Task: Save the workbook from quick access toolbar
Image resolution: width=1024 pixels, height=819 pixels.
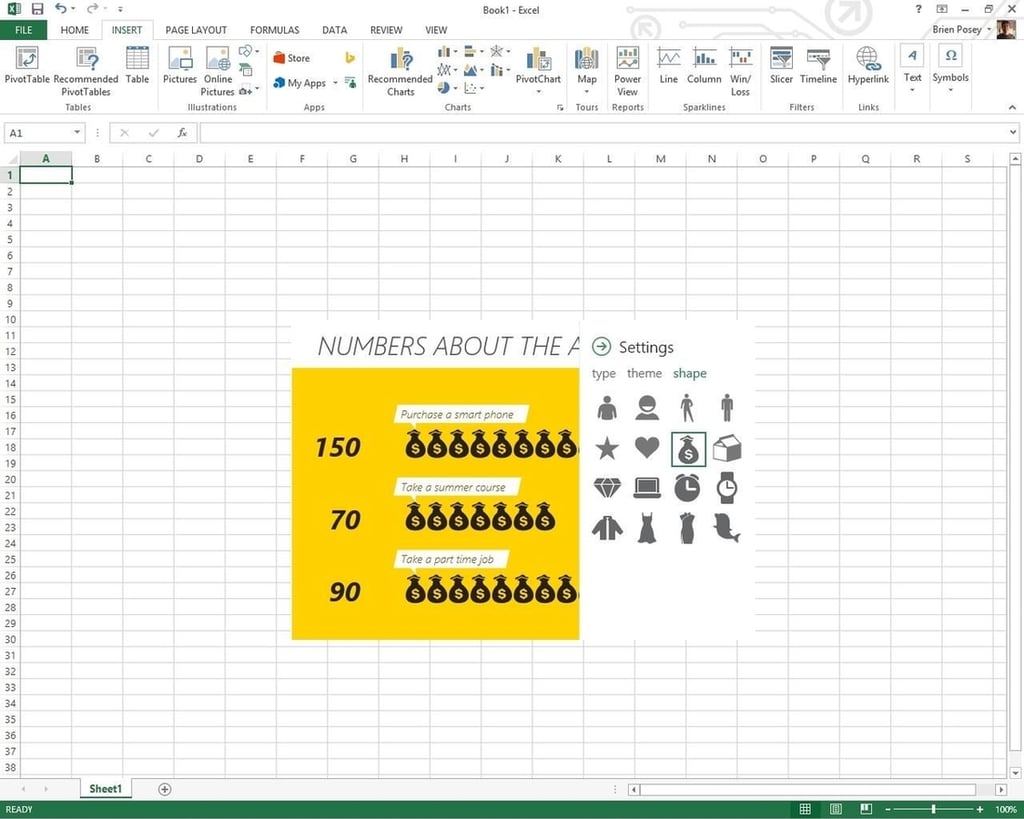Action: [x=37, y=9]
